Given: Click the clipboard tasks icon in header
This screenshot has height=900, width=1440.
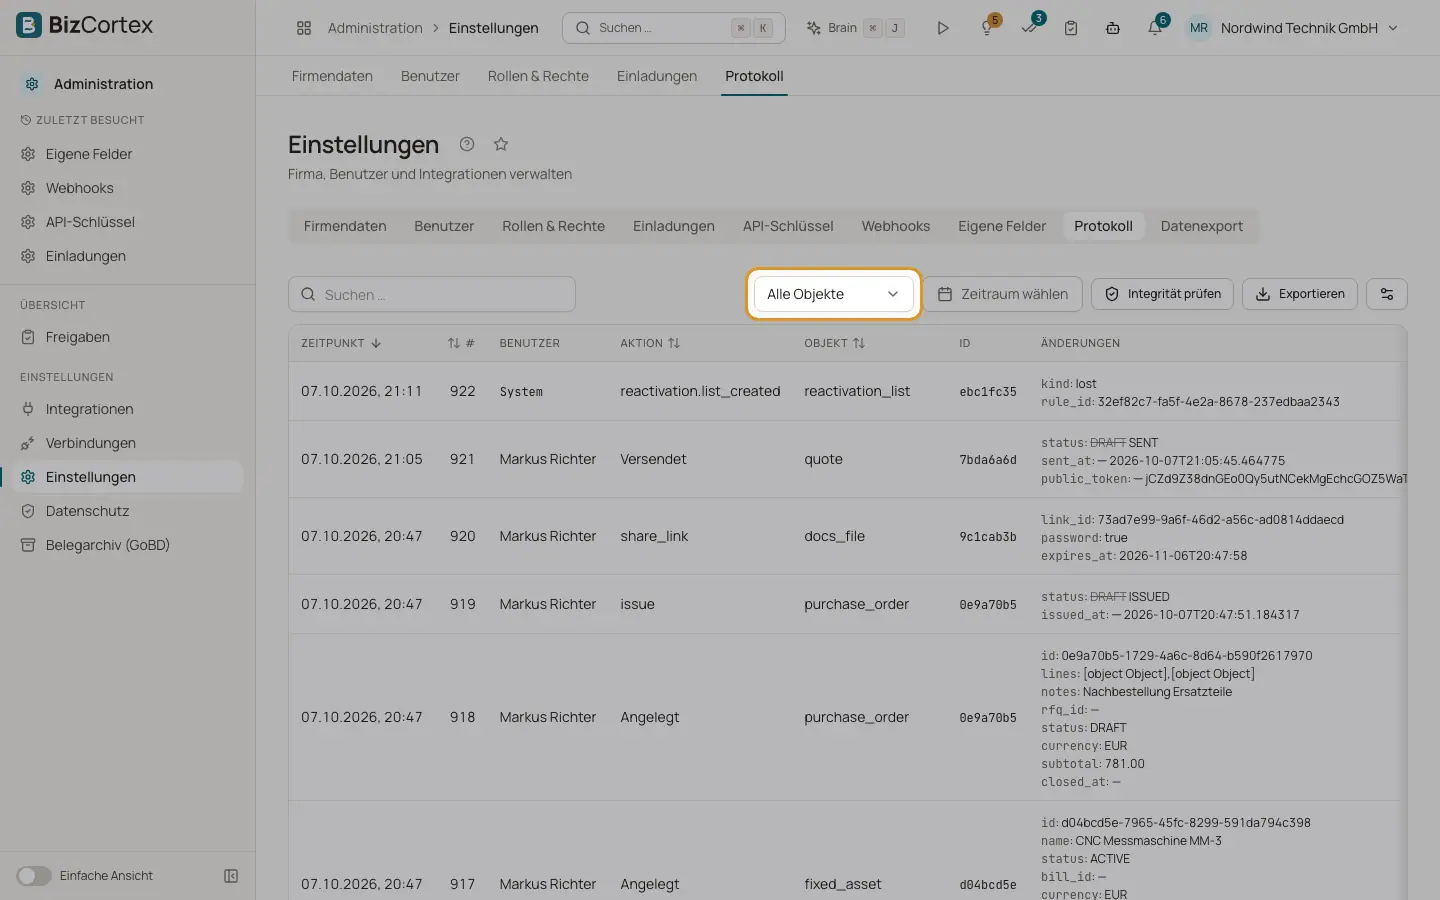Looking at the screenshot, I should coord(1071,28).
